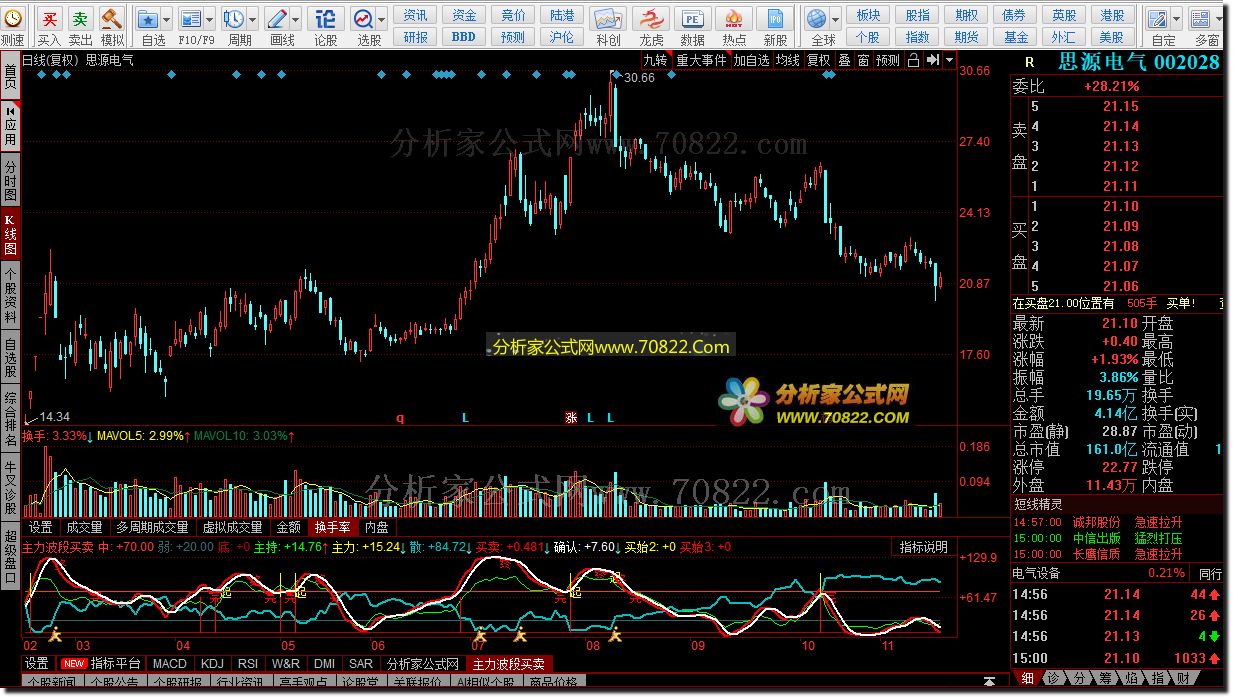Toggle the 重大事件 major events markers
This screenshot has width=1233, height=697.
point(701,60)
